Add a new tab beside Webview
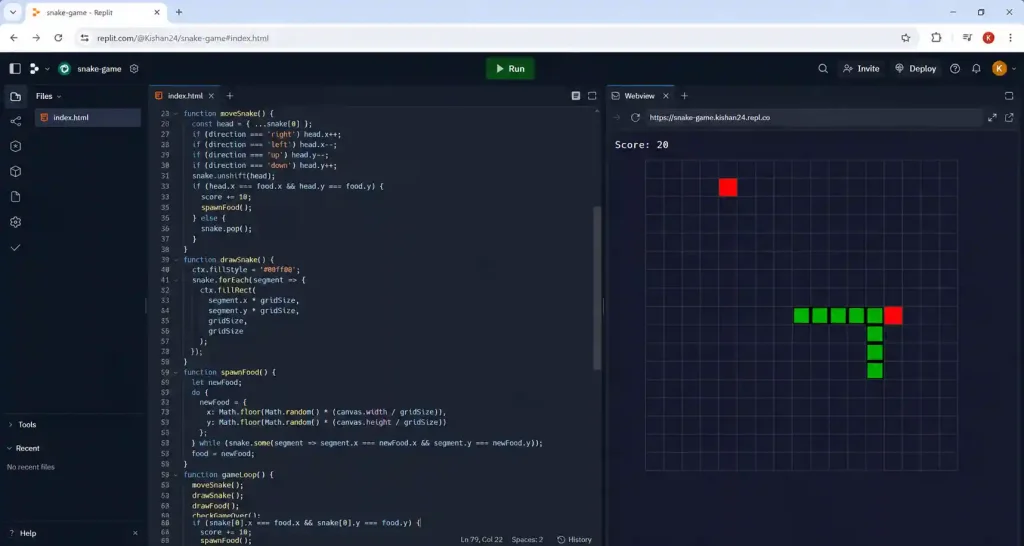This screenshot has height=546, width=1024. (684, 96)
